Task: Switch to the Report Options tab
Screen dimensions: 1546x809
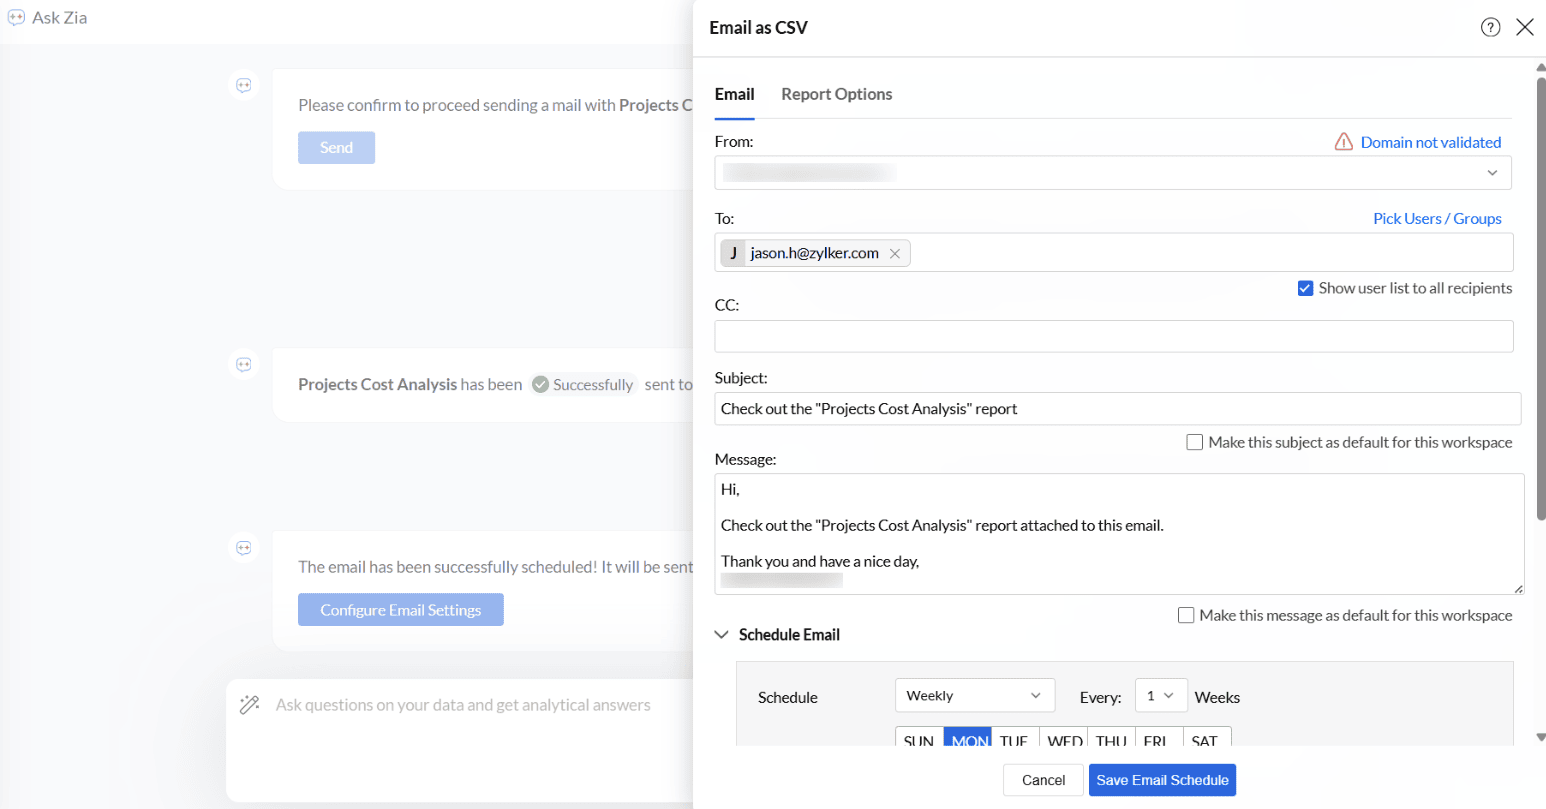Action: click(x=836, y=94)
